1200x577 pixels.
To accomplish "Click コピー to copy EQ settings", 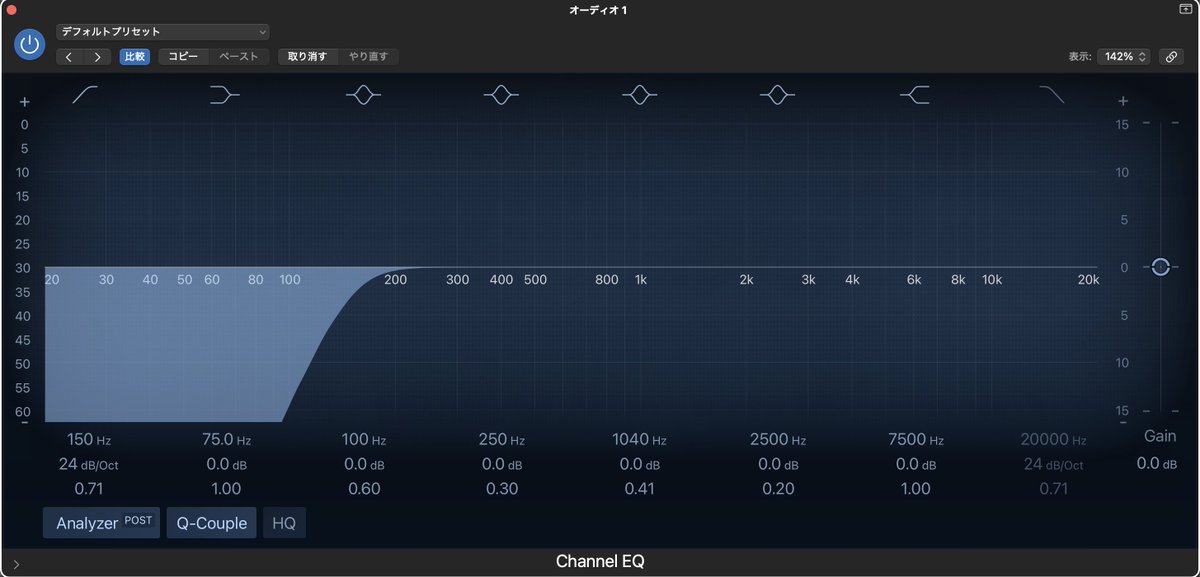I will pyautogui.click(x=183, y=57).
